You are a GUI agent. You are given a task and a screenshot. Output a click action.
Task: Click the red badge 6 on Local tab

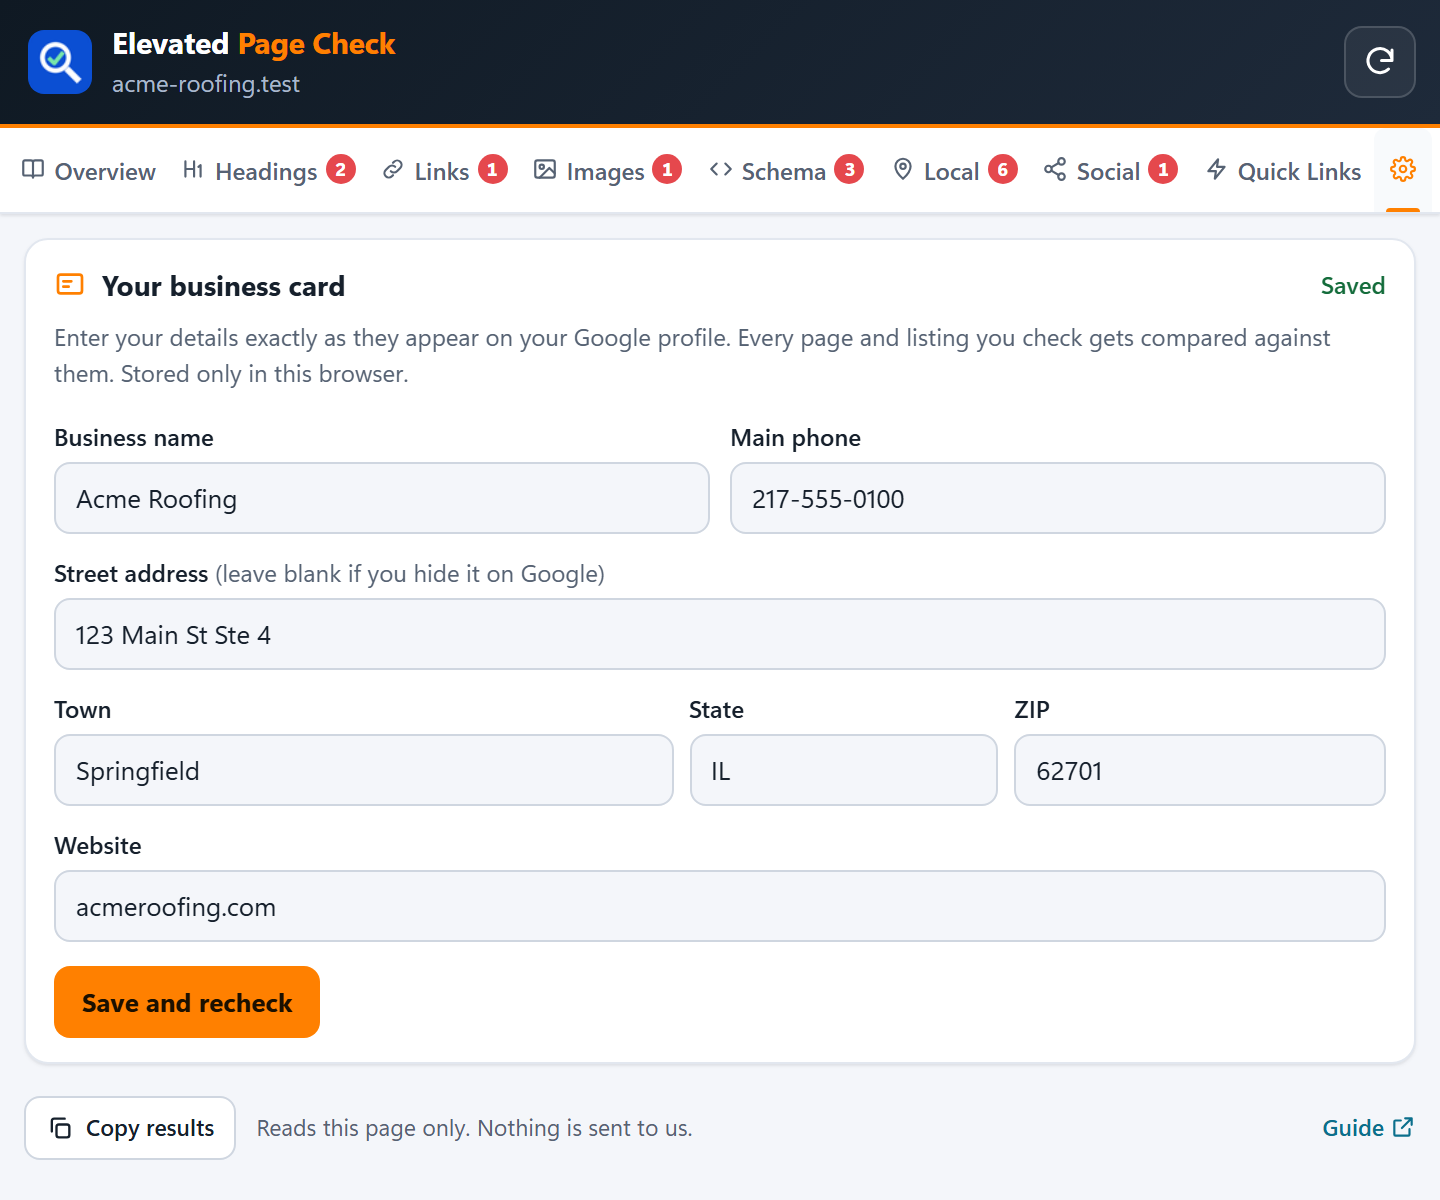pyautogui.click(x=1003, y=170)
